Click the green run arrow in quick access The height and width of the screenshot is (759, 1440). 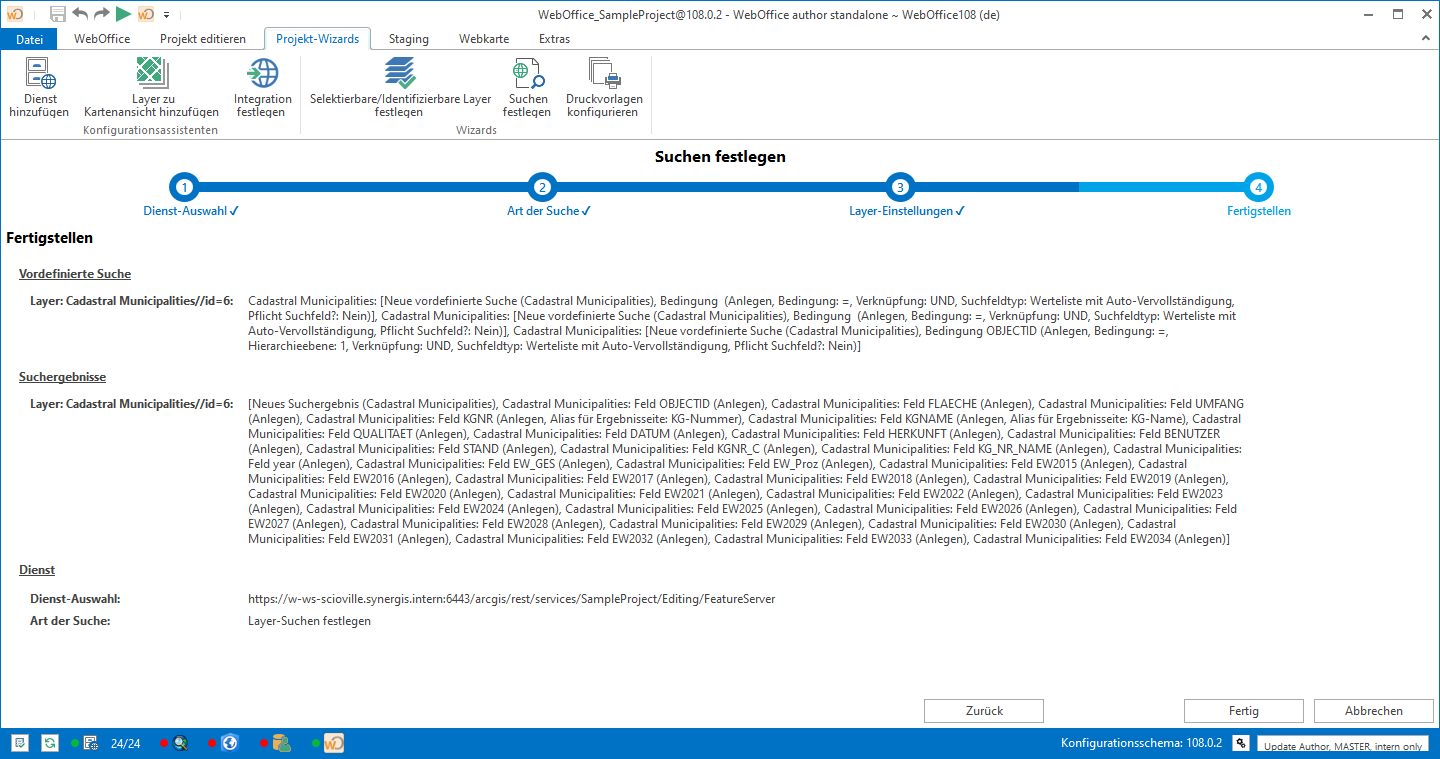point(123,14)
